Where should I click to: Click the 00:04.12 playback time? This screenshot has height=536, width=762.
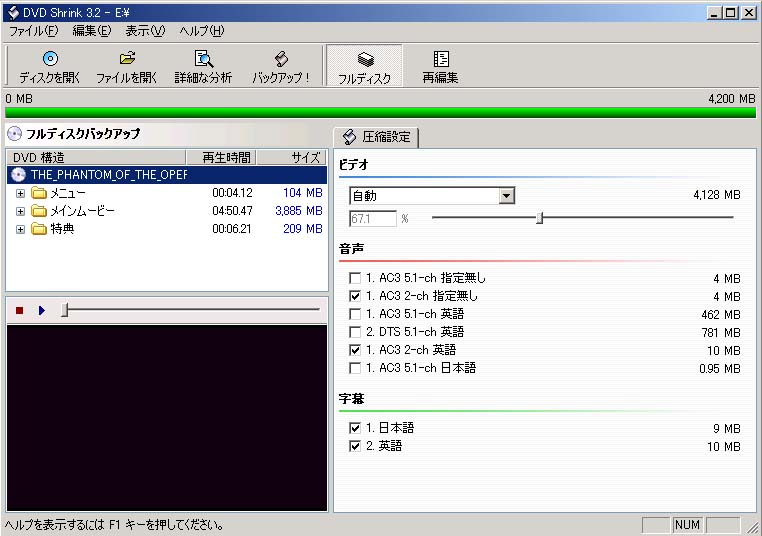pos(232,193)
